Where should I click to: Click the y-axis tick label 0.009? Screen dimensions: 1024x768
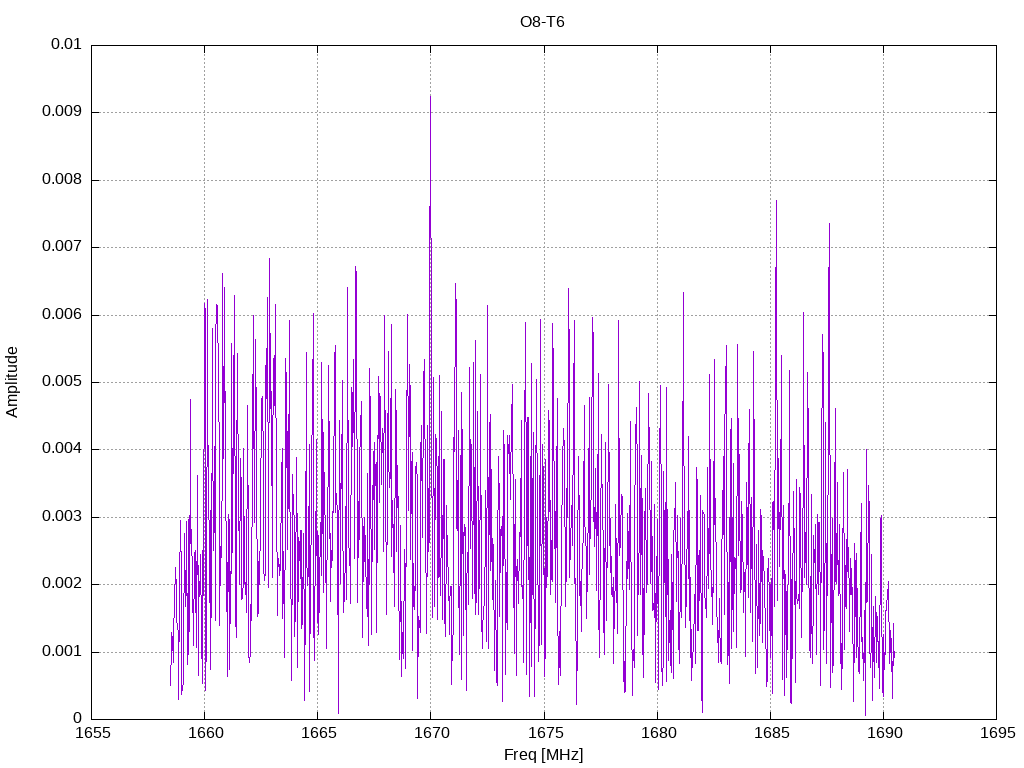tap(62, 112)
